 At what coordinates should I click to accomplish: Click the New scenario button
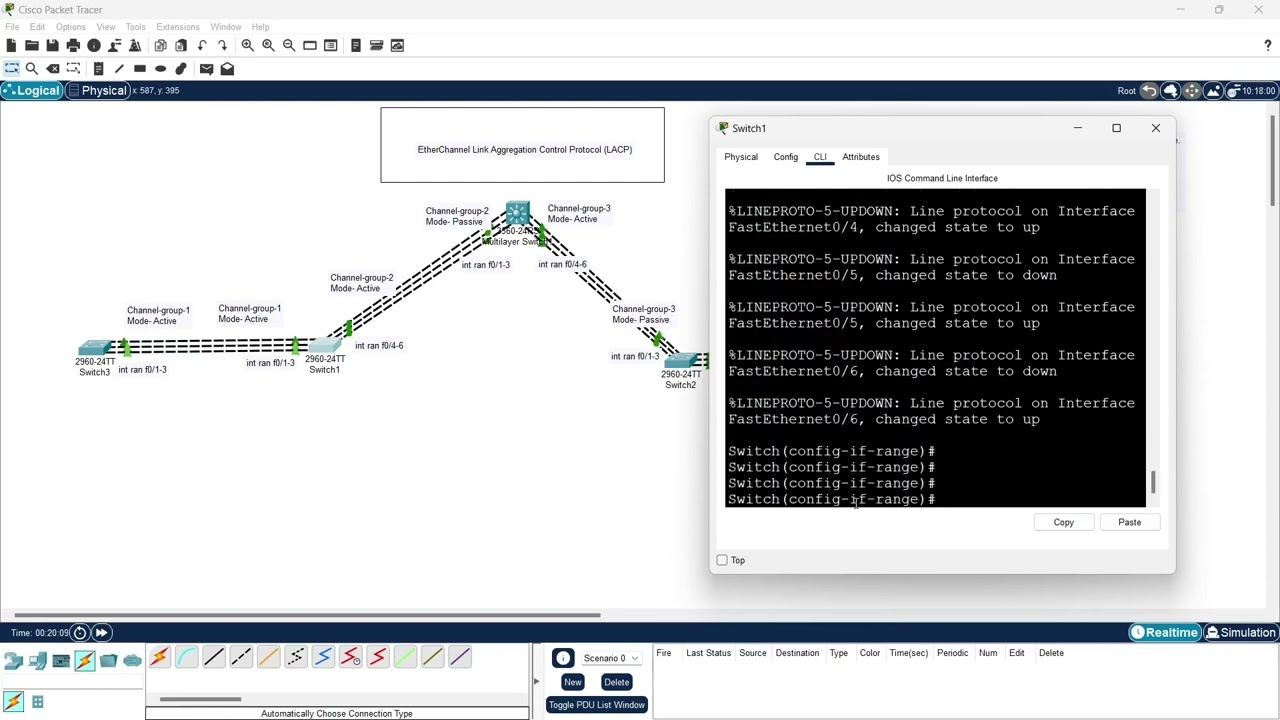(572, 682)
